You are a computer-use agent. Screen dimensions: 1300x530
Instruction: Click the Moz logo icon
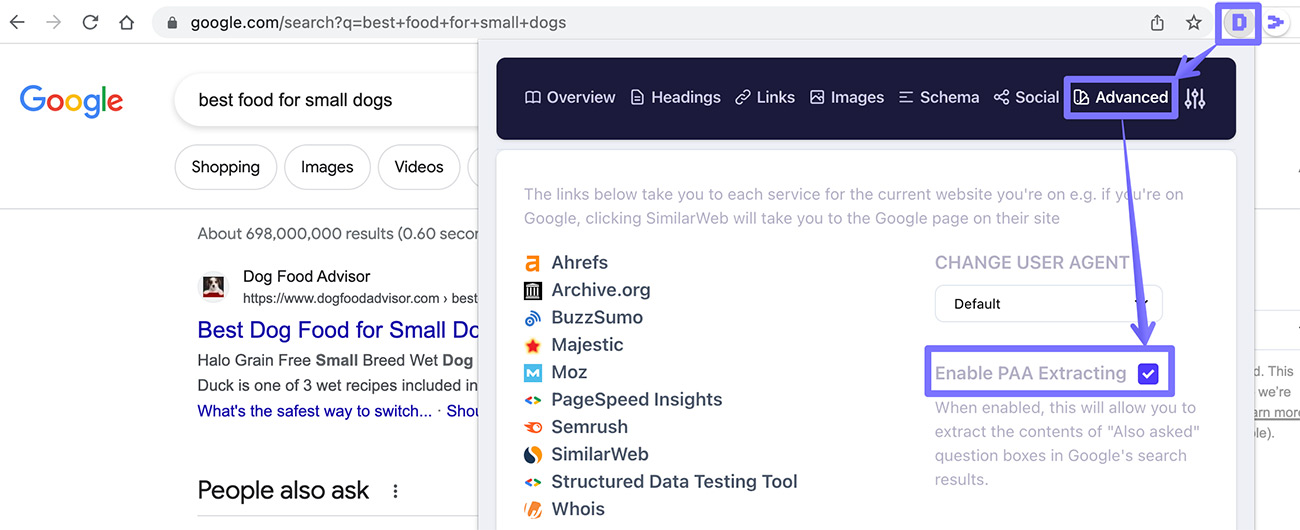pyautogui.click(x=532, y=372)
